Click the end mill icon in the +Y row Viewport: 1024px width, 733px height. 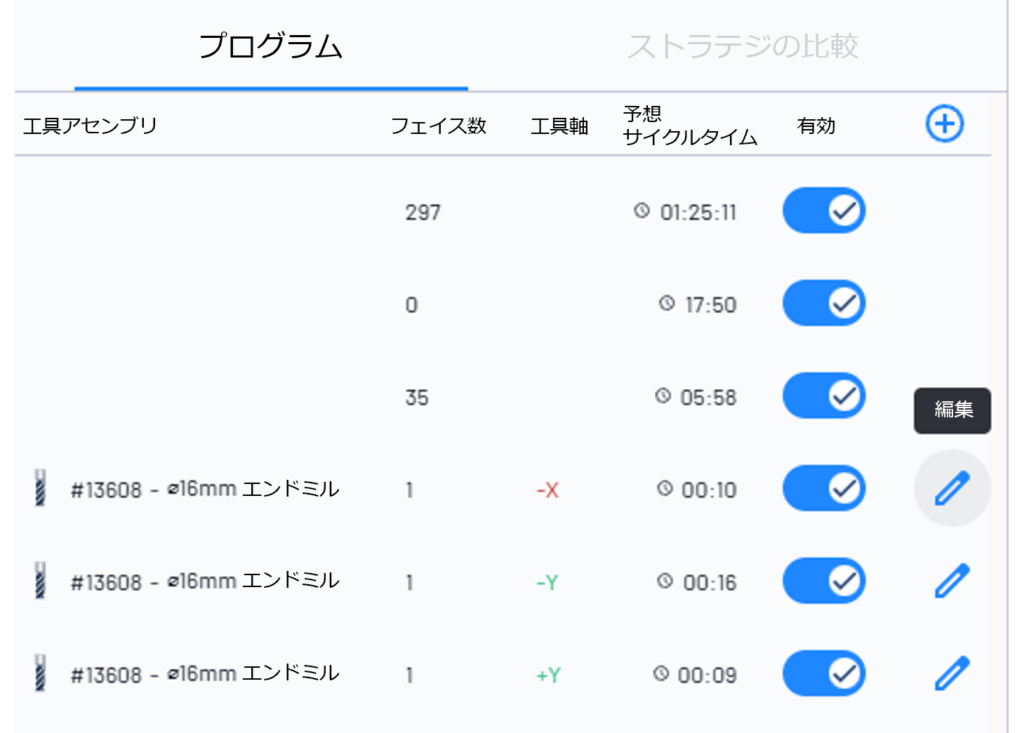39,673
